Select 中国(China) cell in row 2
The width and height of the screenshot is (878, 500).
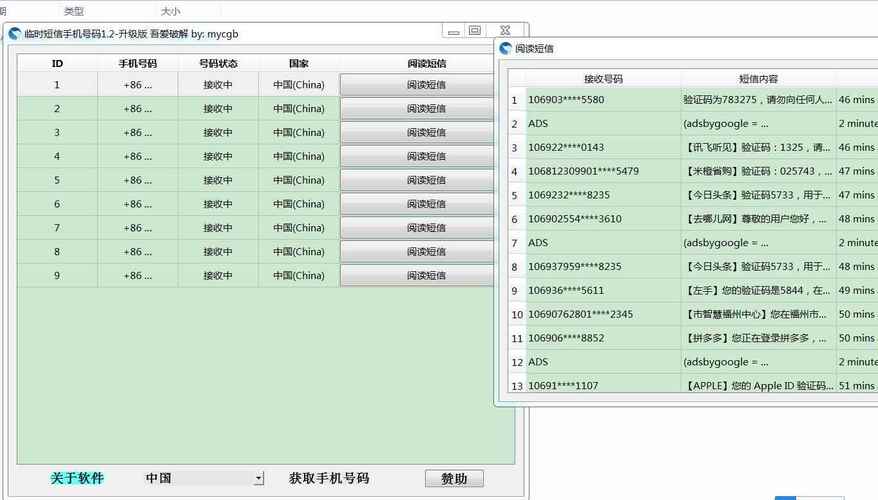(x=298, y=109)
